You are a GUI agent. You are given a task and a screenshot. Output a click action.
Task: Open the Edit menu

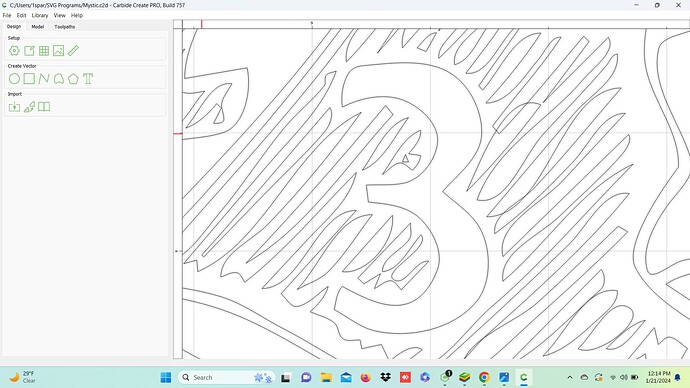coord(21,15)
